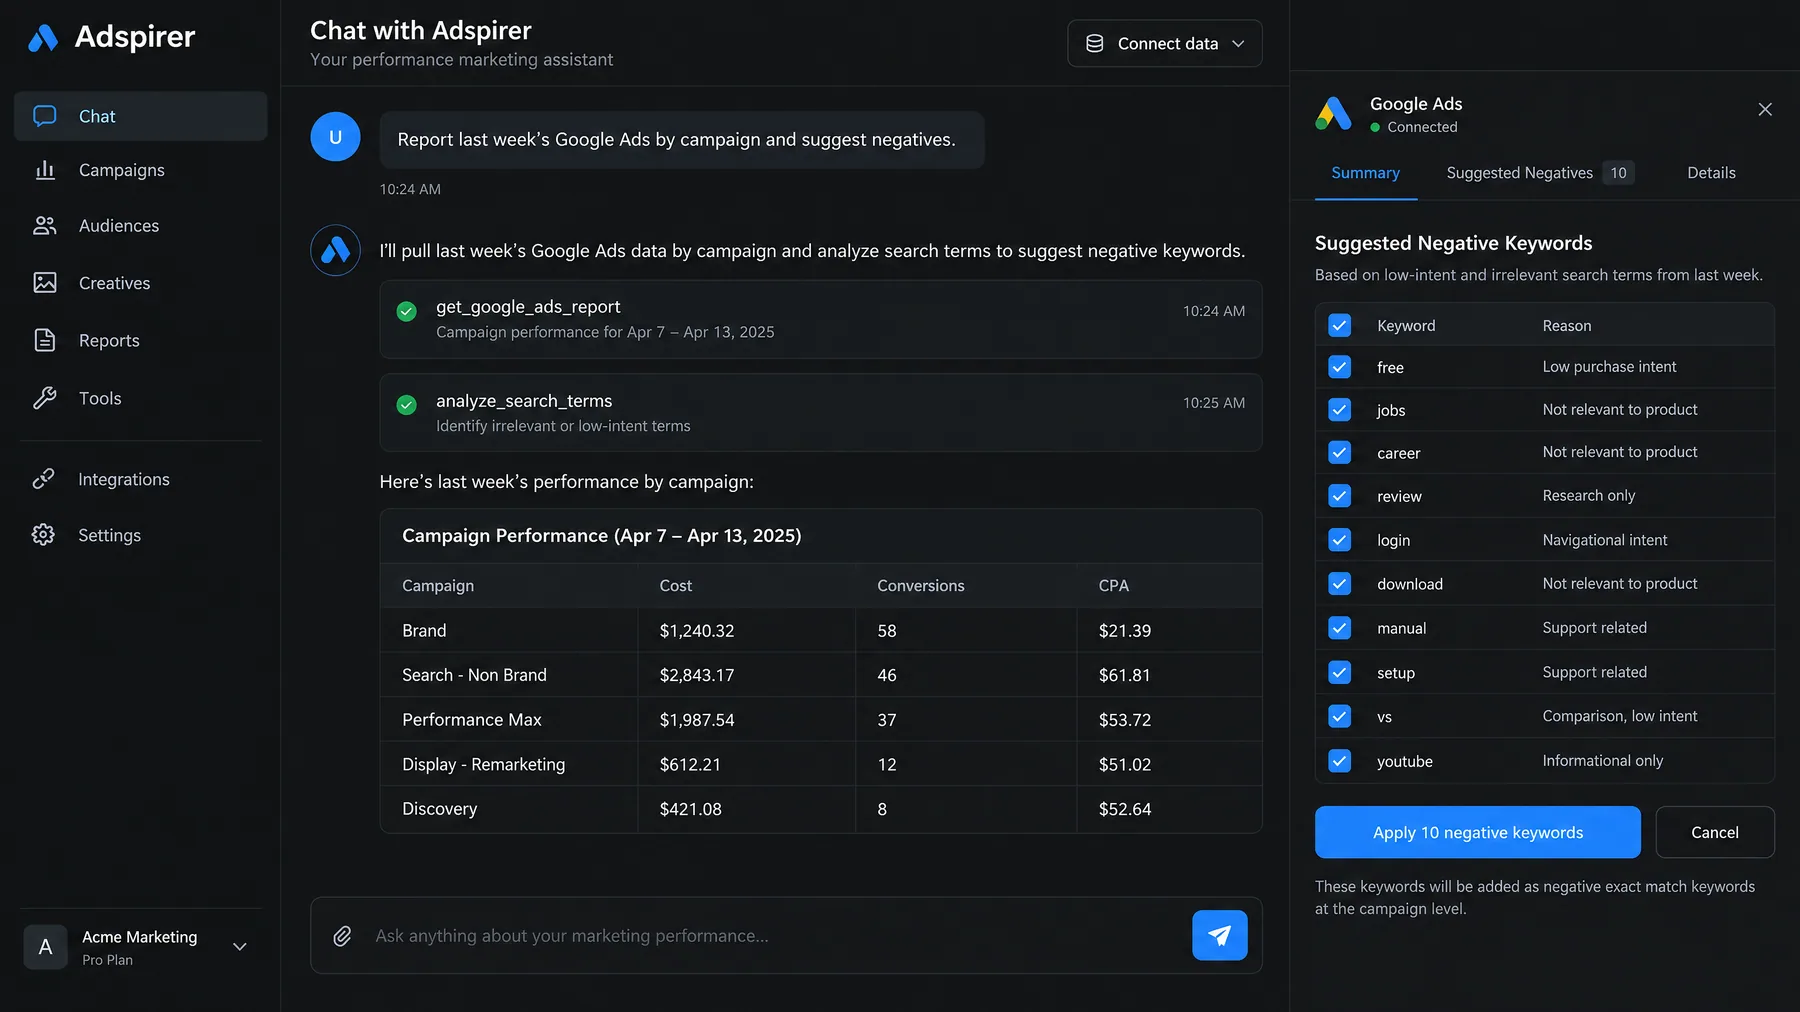Screen dimensions: 1800x1012
Task: Uncheck the 'youtube' keyword checkbox
Action: (1339, 761)
